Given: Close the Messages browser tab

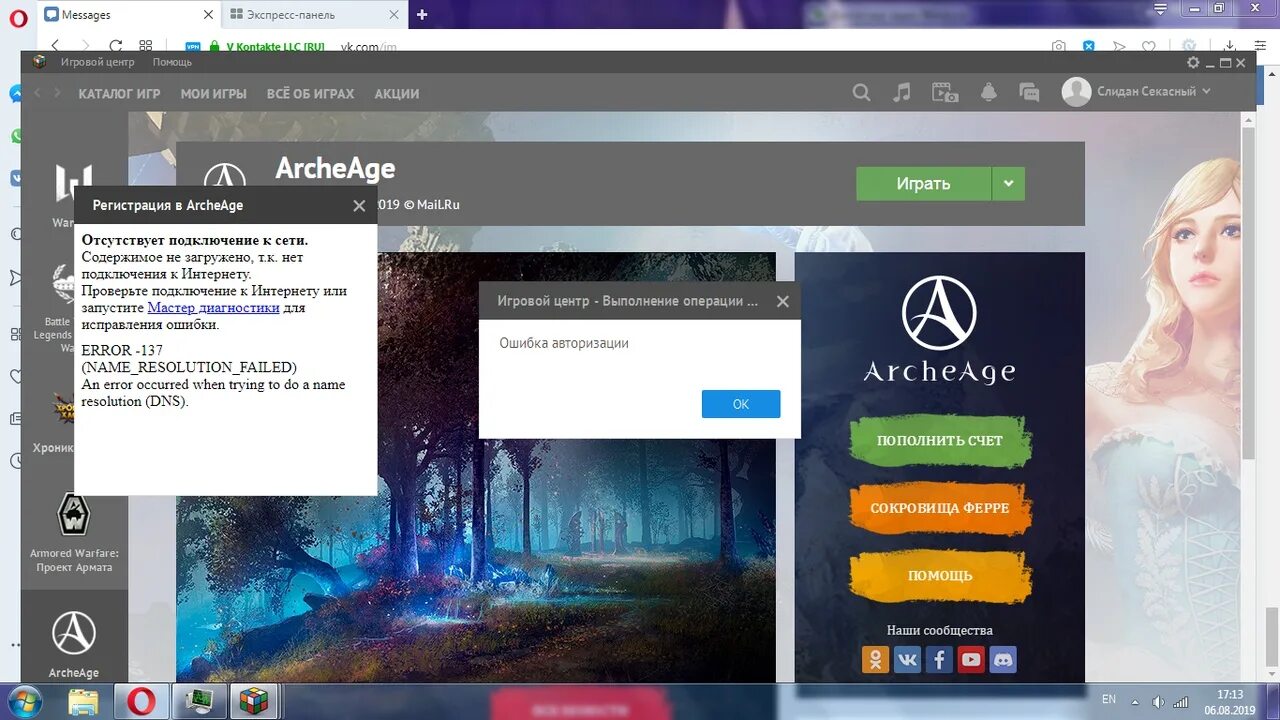Looking at the screenshot, I should coord(208,15).
